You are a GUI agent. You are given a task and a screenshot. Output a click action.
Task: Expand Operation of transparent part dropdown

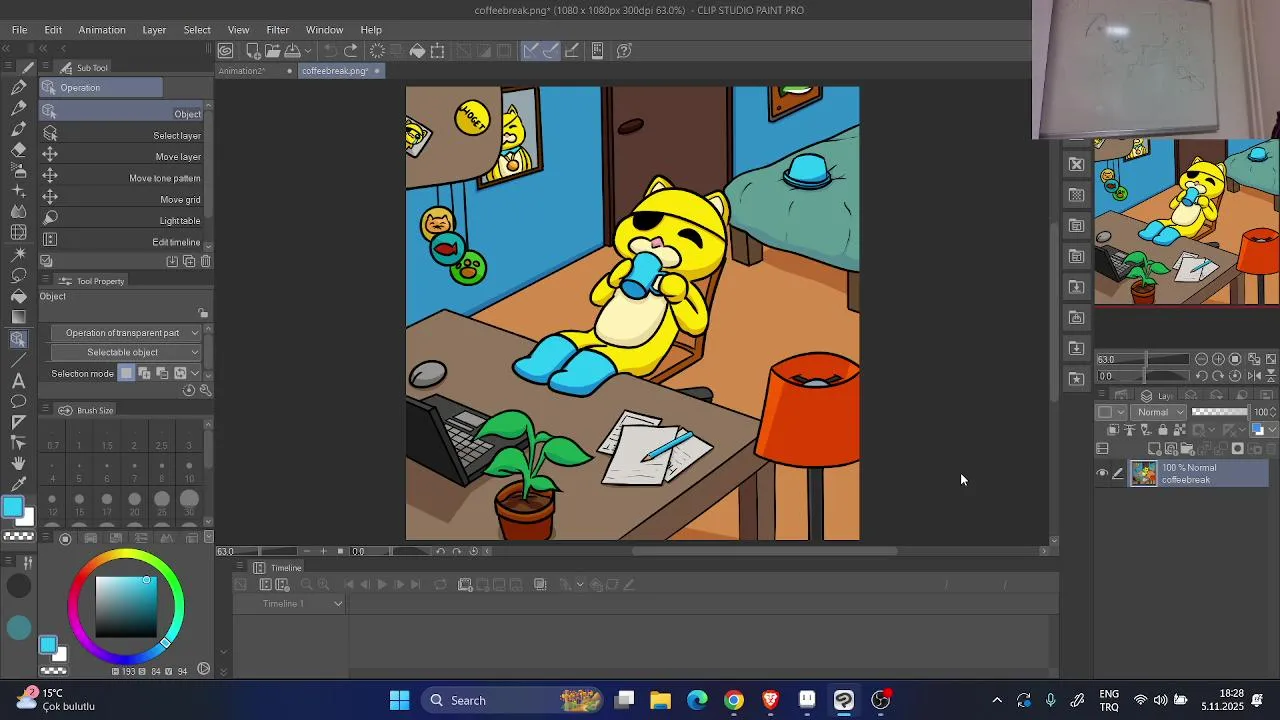click(x=125, y=332)
